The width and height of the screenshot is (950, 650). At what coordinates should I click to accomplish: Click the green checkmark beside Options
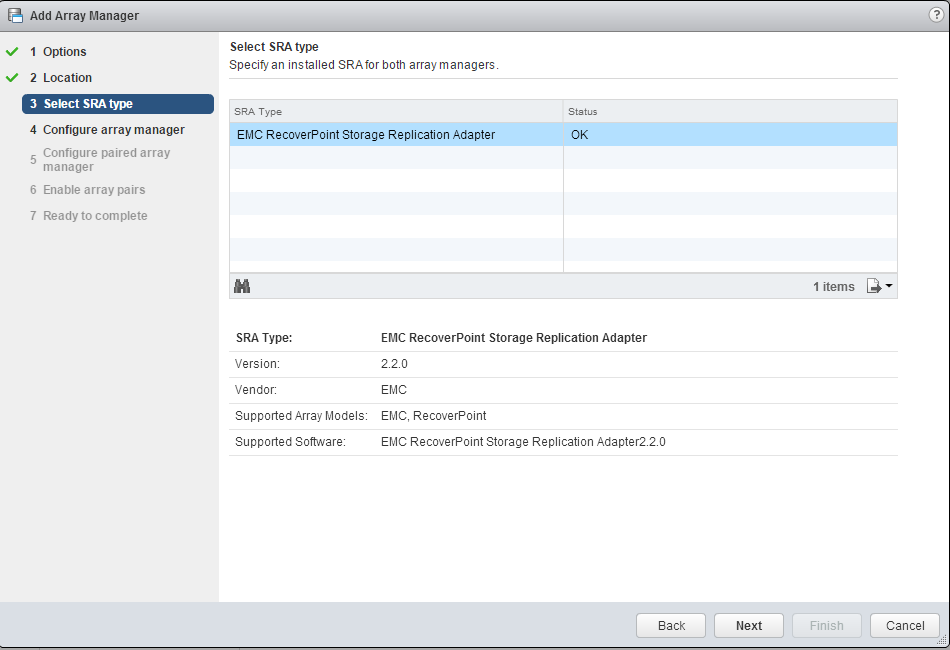[12, 52]
